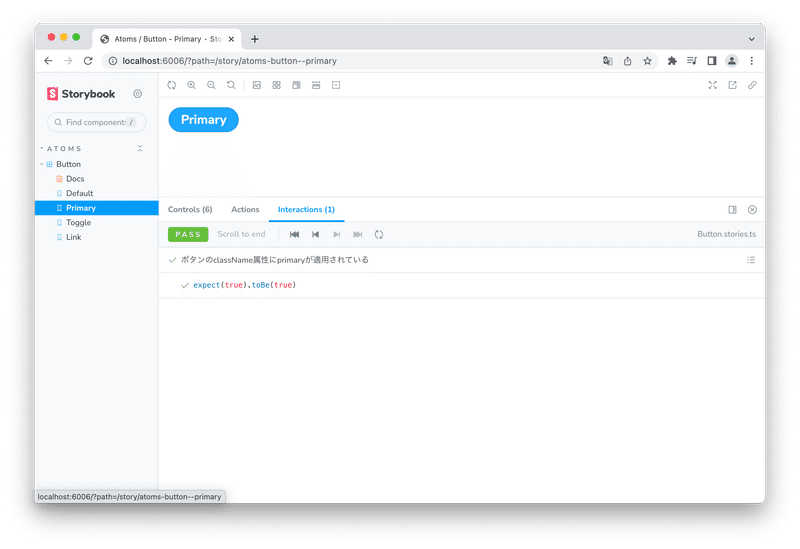Hide the addons panel with X icon

tap(753, 210)
